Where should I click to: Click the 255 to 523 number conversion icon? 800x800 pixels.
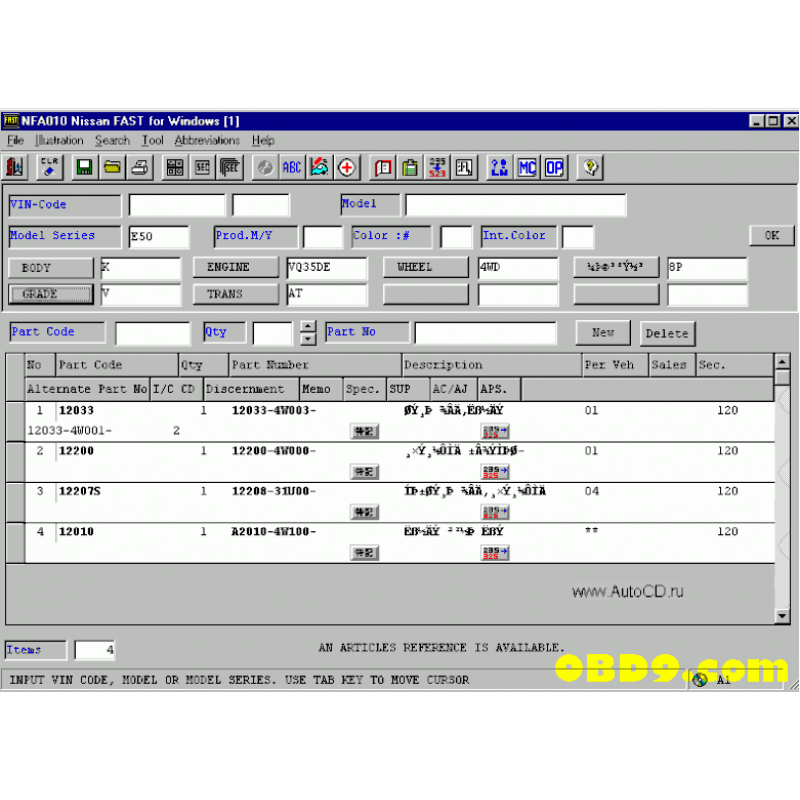(x=437, y=167)
